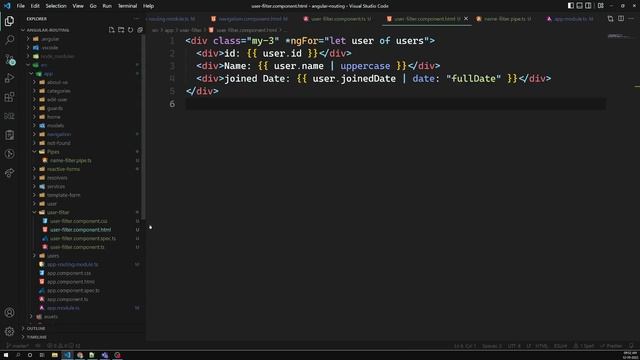
Task: Open the Accounts menu icon
Action: (x=9, y=313)
